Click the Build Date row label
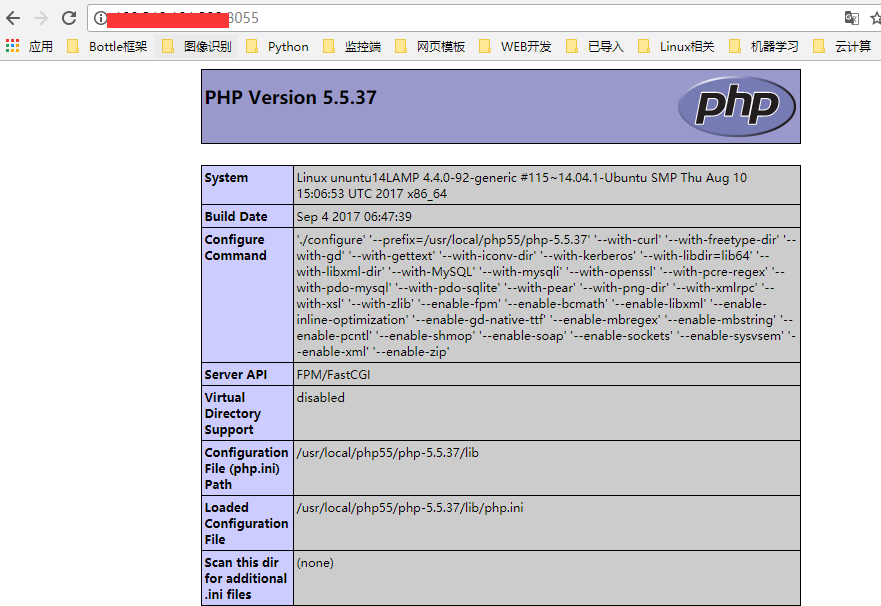The width and height of the screenshot is (881, 606). click(x=236, y=216)
